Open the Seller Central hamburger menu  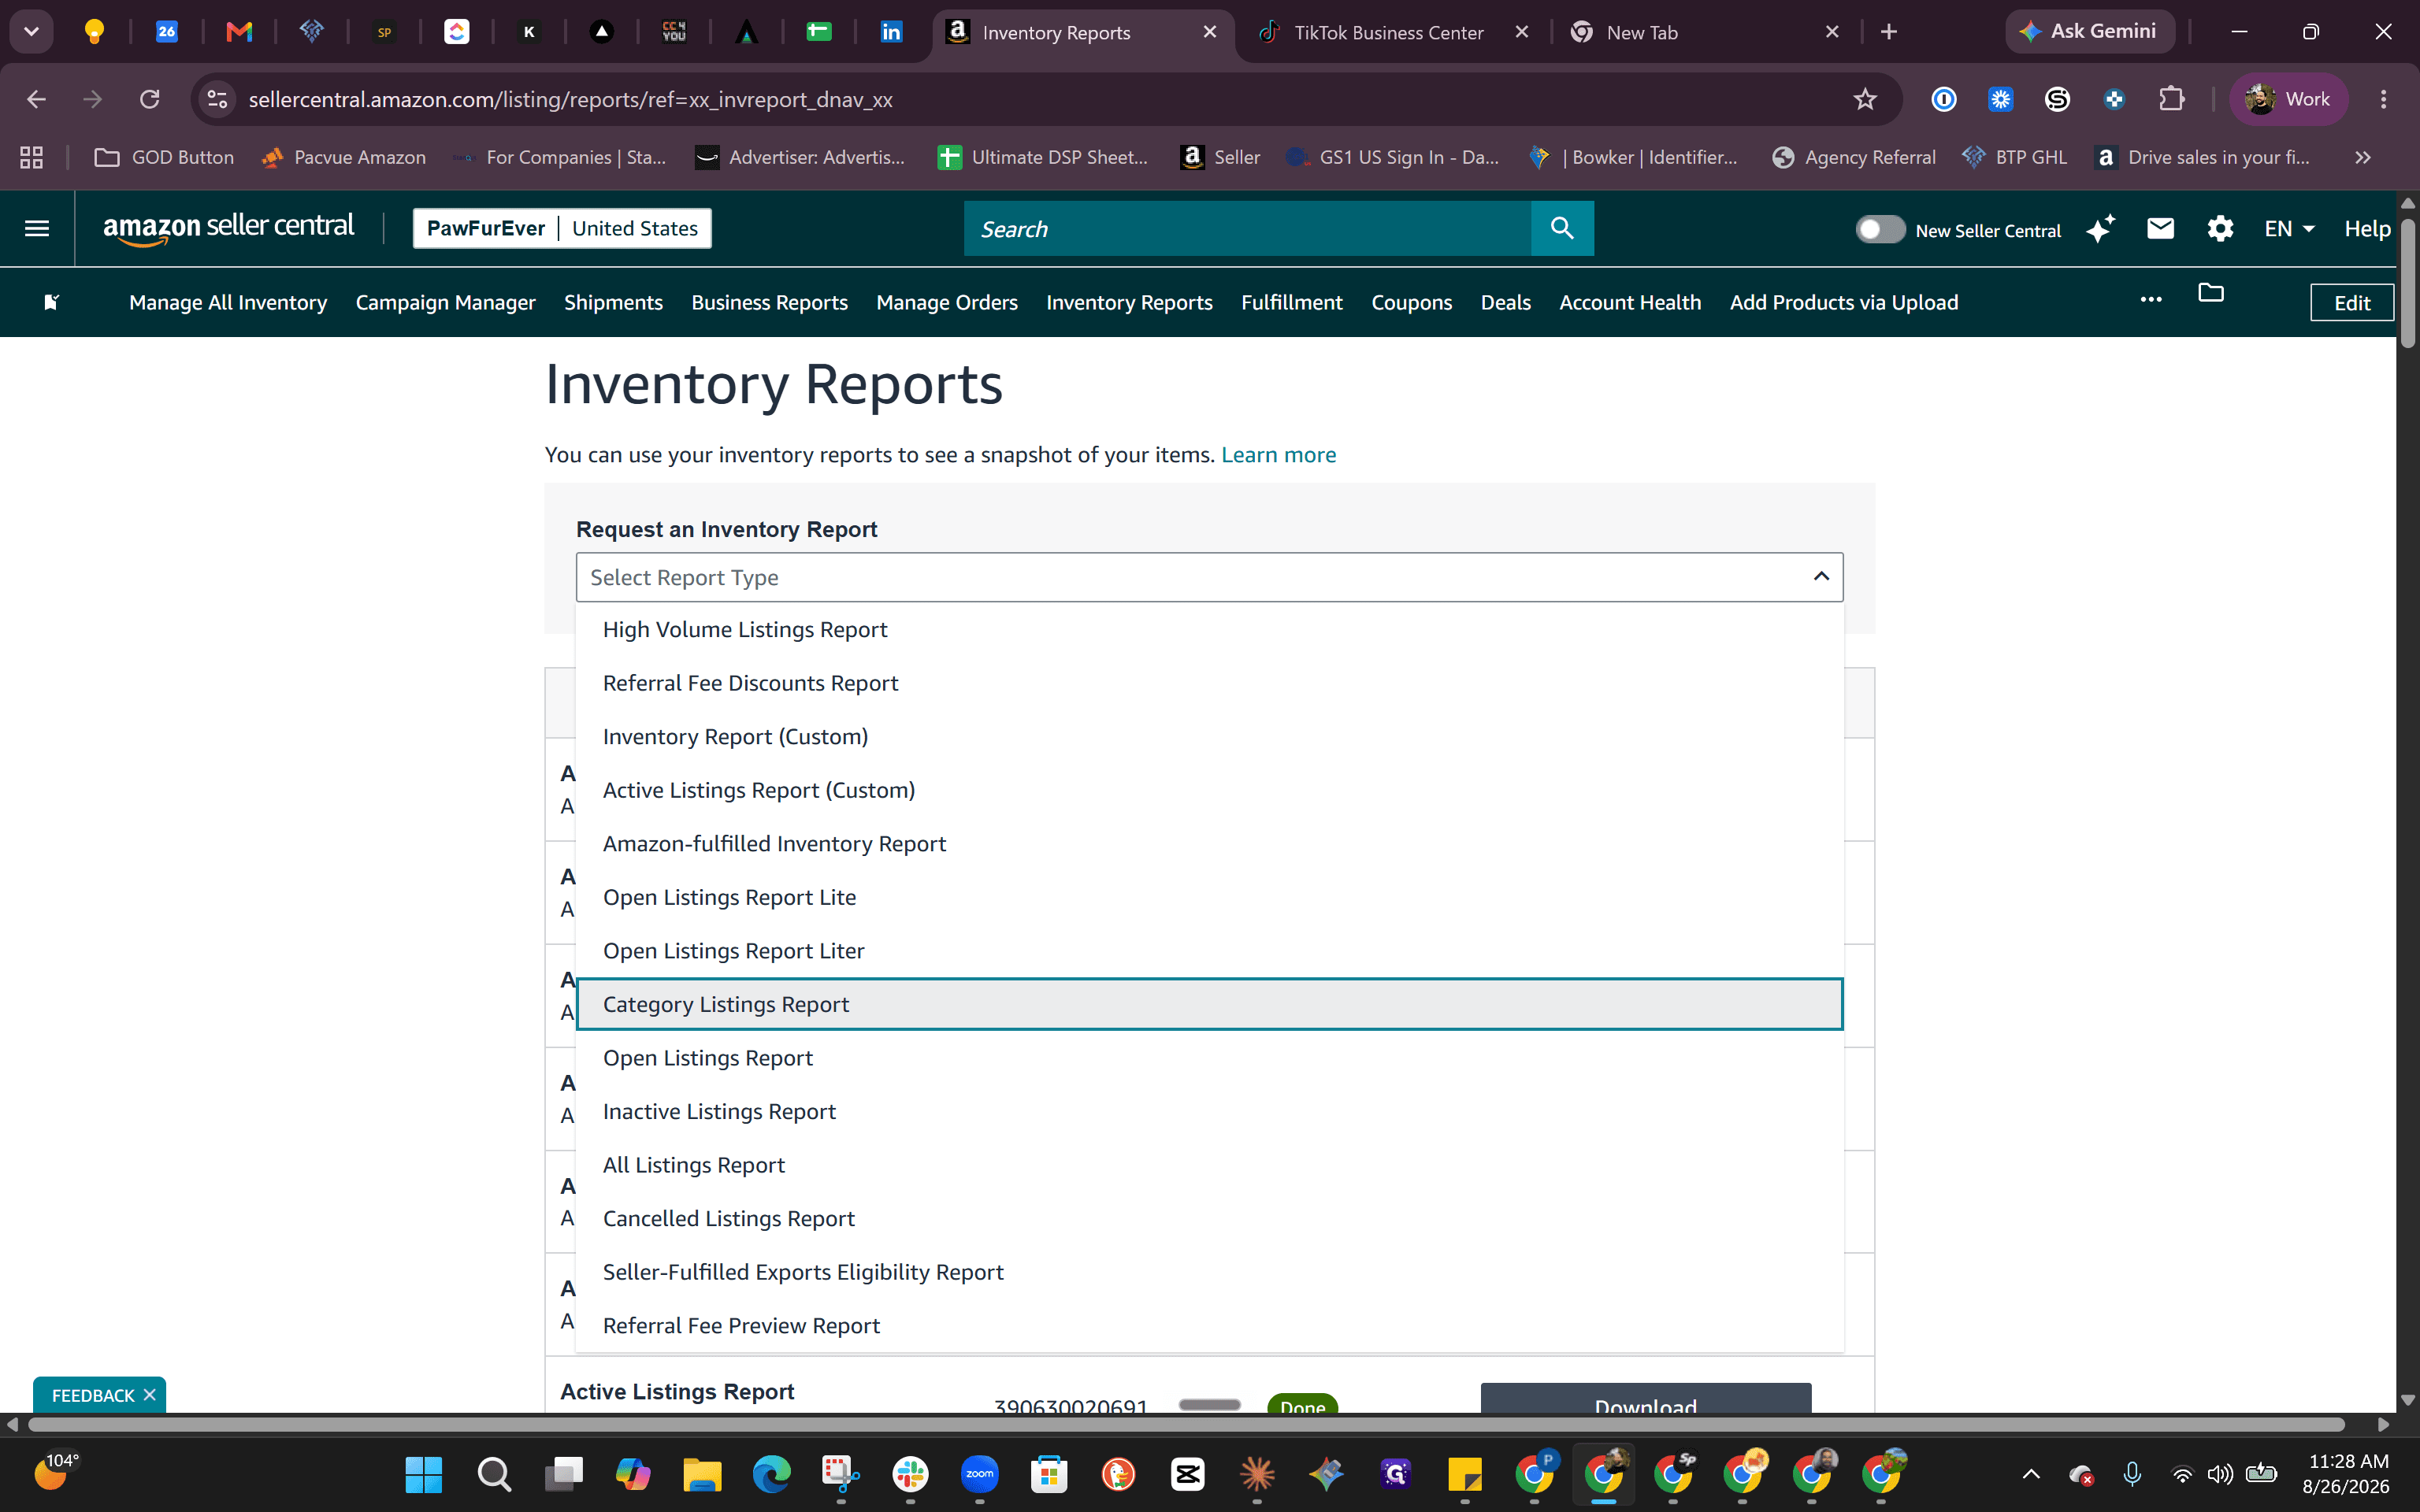pyautogui.click(x=37, y=229)
